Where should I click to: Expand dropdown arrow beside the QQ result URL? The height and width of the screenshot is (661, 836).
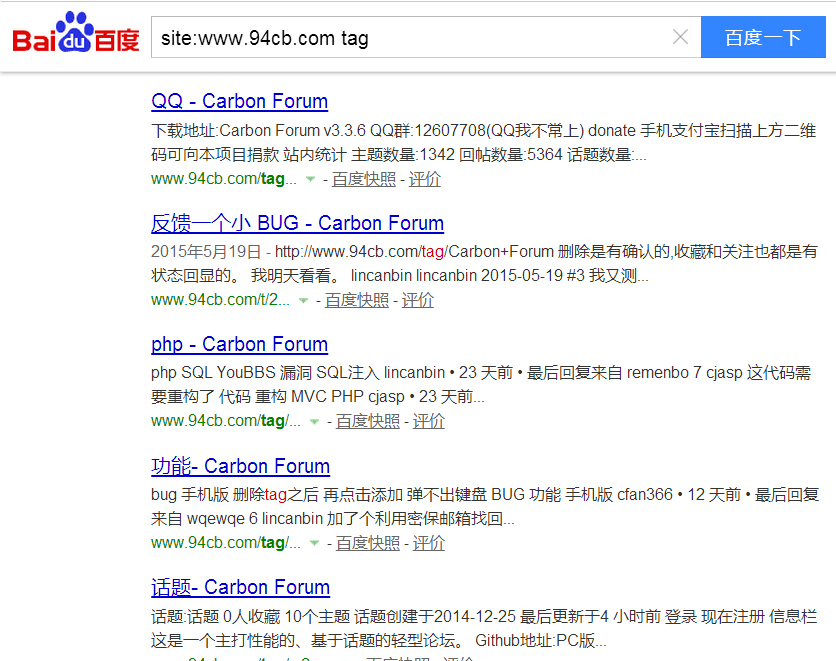click(x=310, y=179)
